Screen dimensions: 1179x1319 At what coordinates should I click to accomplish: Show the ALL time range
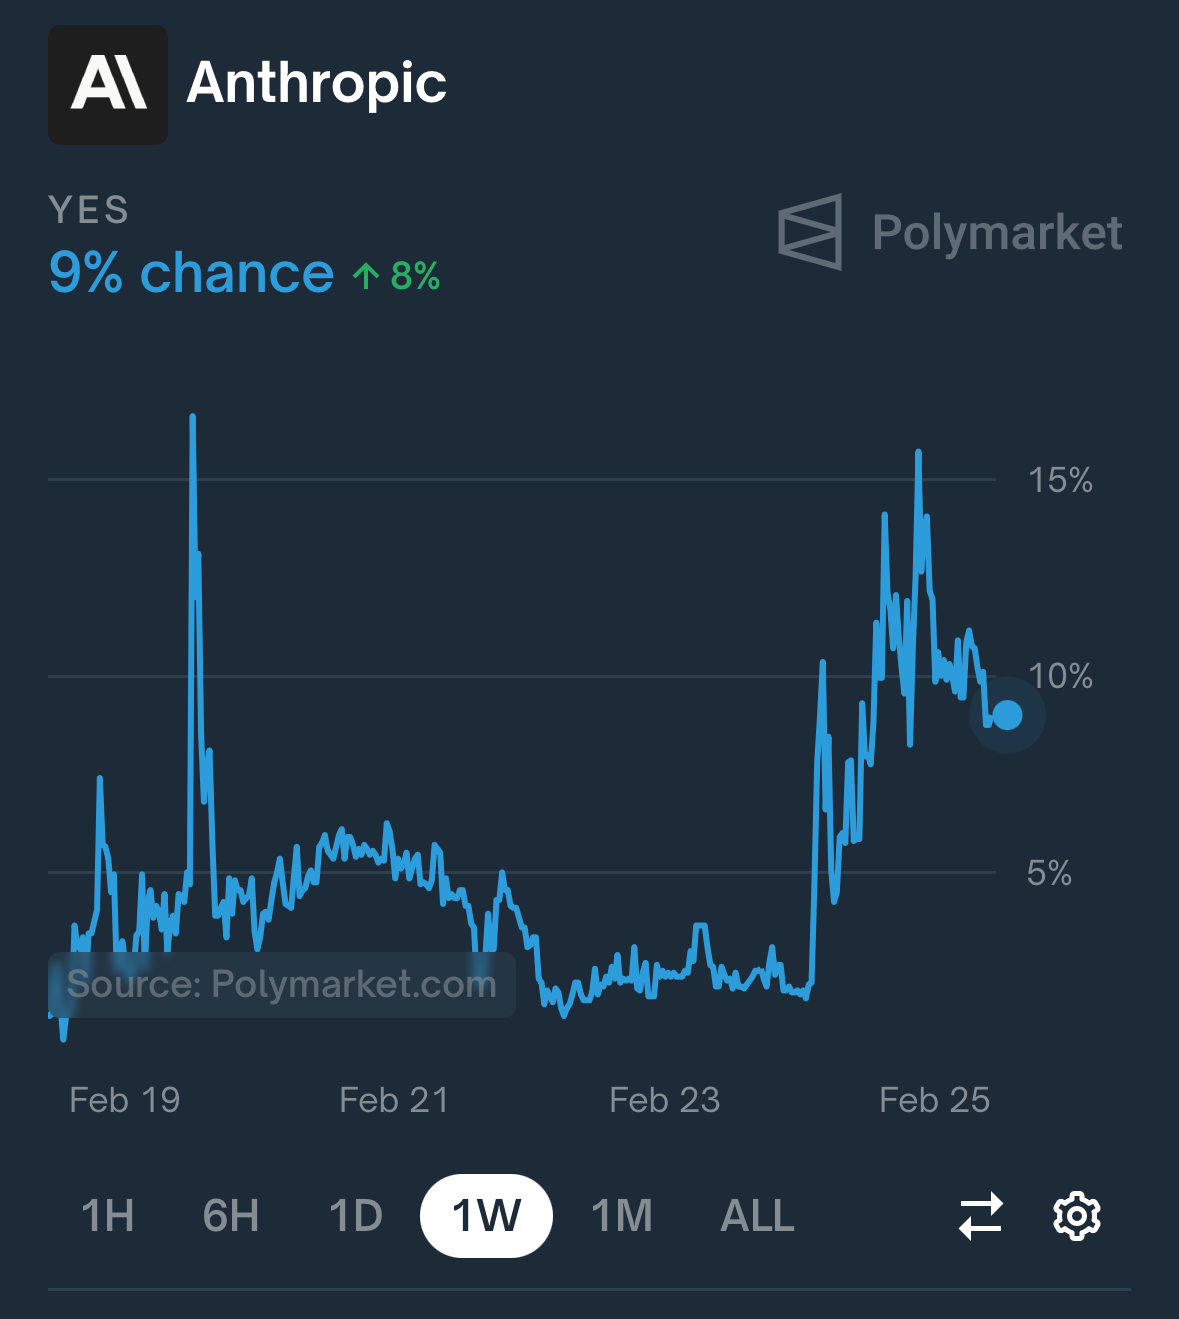758,1216
